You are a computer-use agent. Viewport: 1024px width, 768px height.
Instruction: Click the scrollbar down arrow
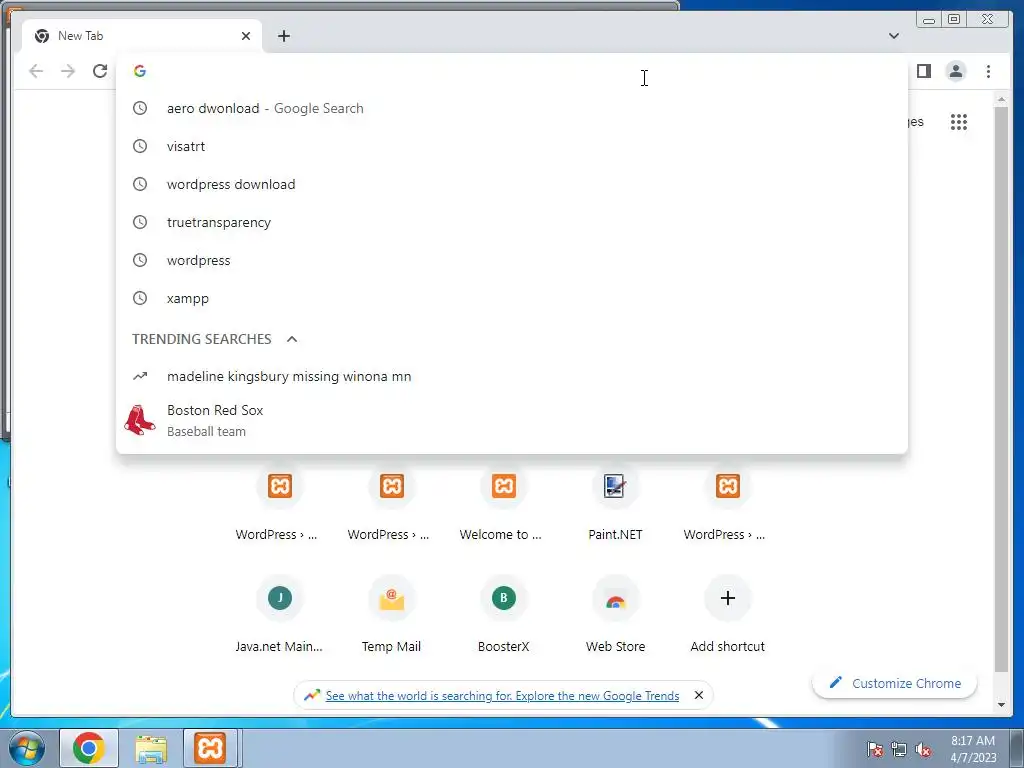1001,705
